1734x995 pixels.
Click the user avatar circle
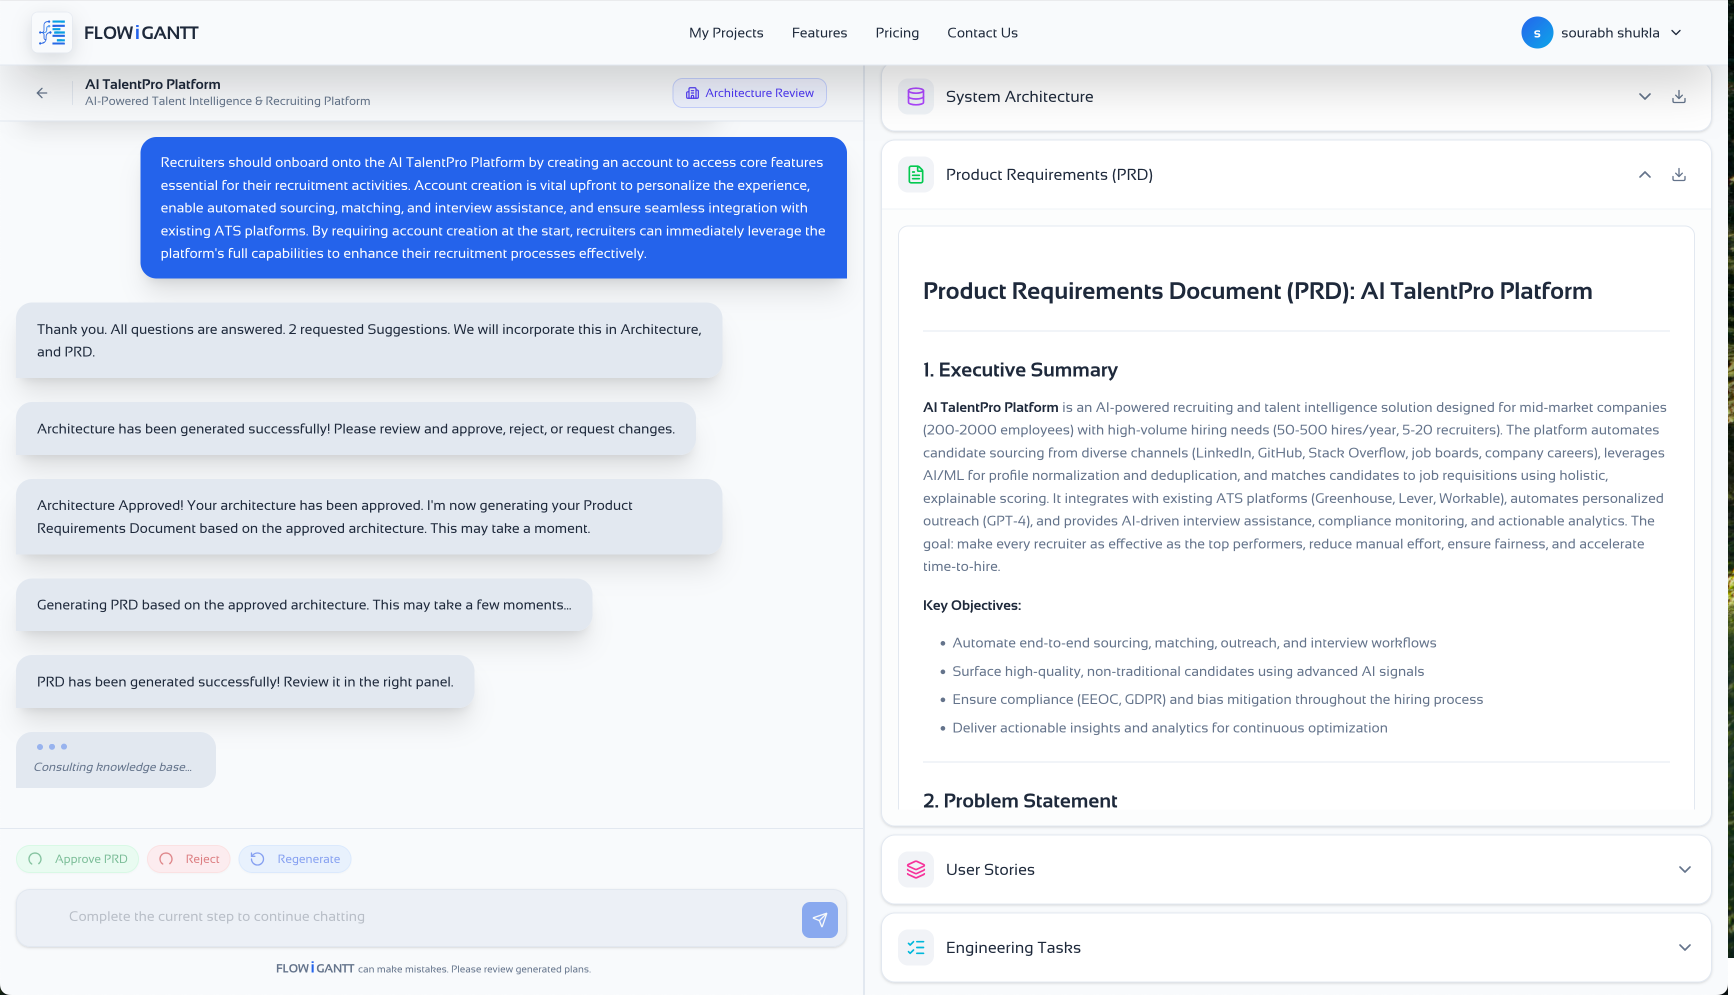click(x=1536, y=33)
